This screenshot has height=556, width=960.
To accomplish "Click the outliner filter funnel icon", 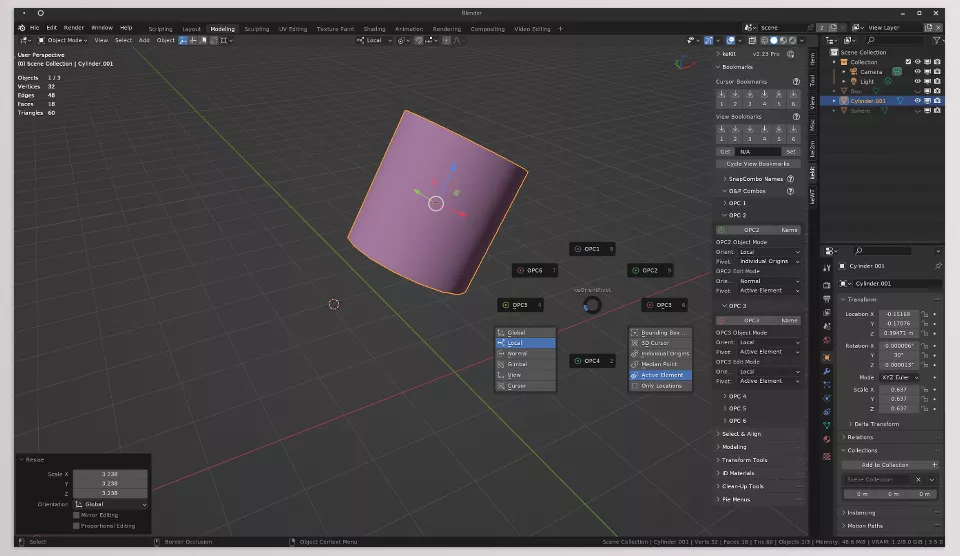I will [936, 40].
